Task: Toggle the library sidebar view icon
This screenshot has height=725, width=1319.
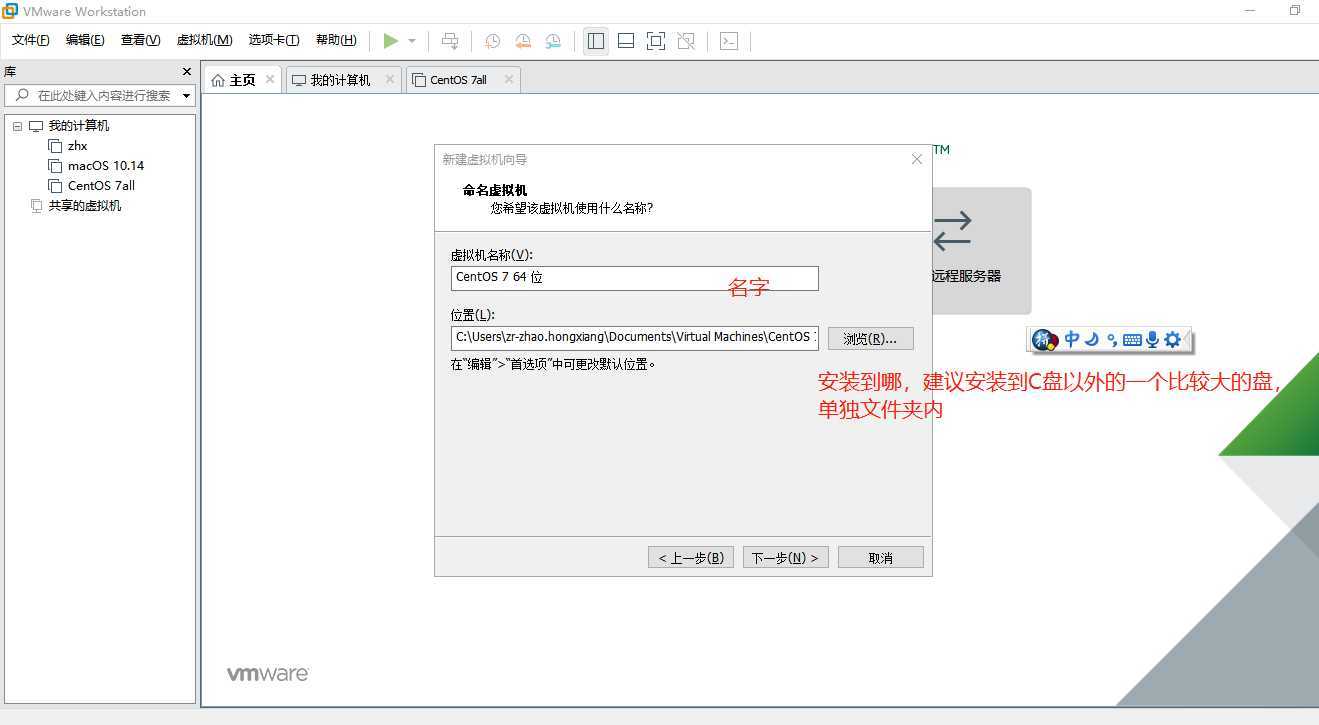Action: pos(596,41)
